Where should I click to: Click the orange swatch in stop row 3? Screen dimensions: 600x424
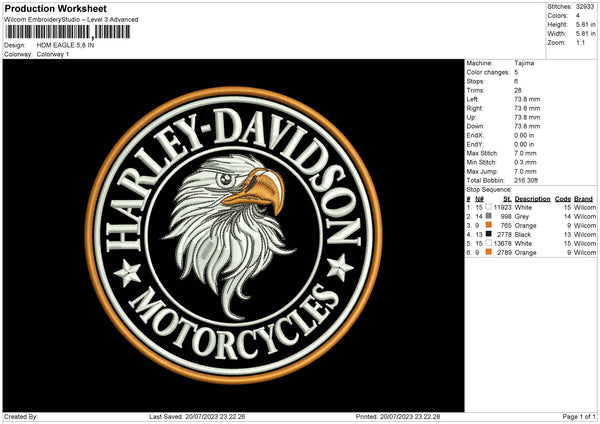coord(488,225)
